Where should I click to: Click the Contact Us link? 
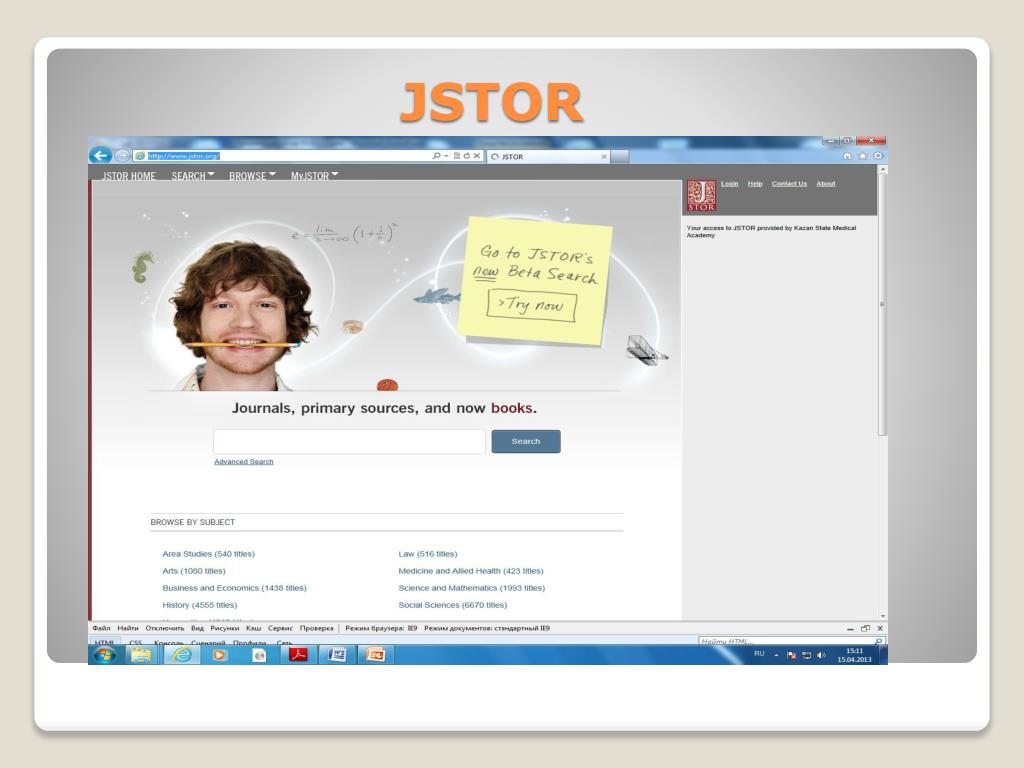coord(789,184)
